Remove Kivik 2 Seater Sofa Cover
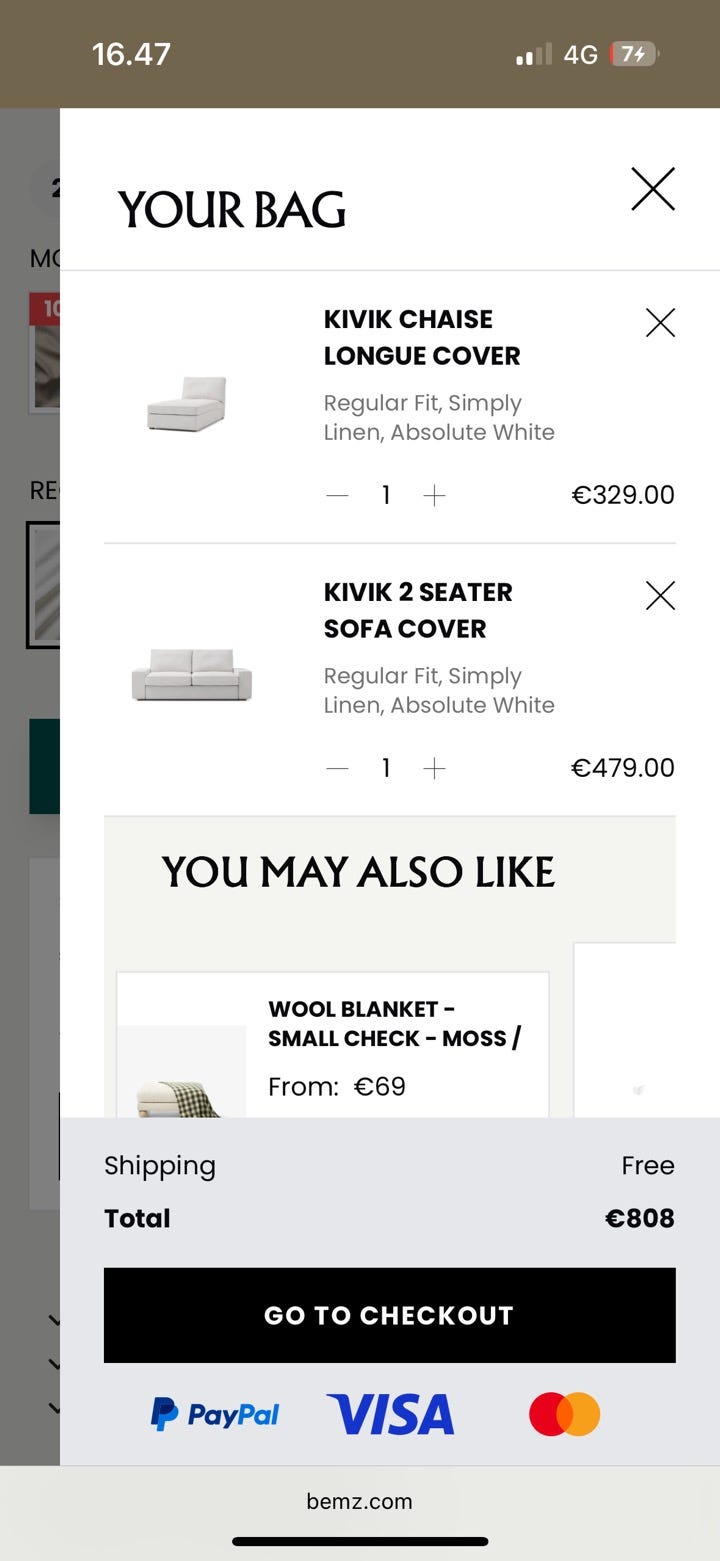Image resolution: width=720 pixels, height=1561 pixels. [660, 596]
